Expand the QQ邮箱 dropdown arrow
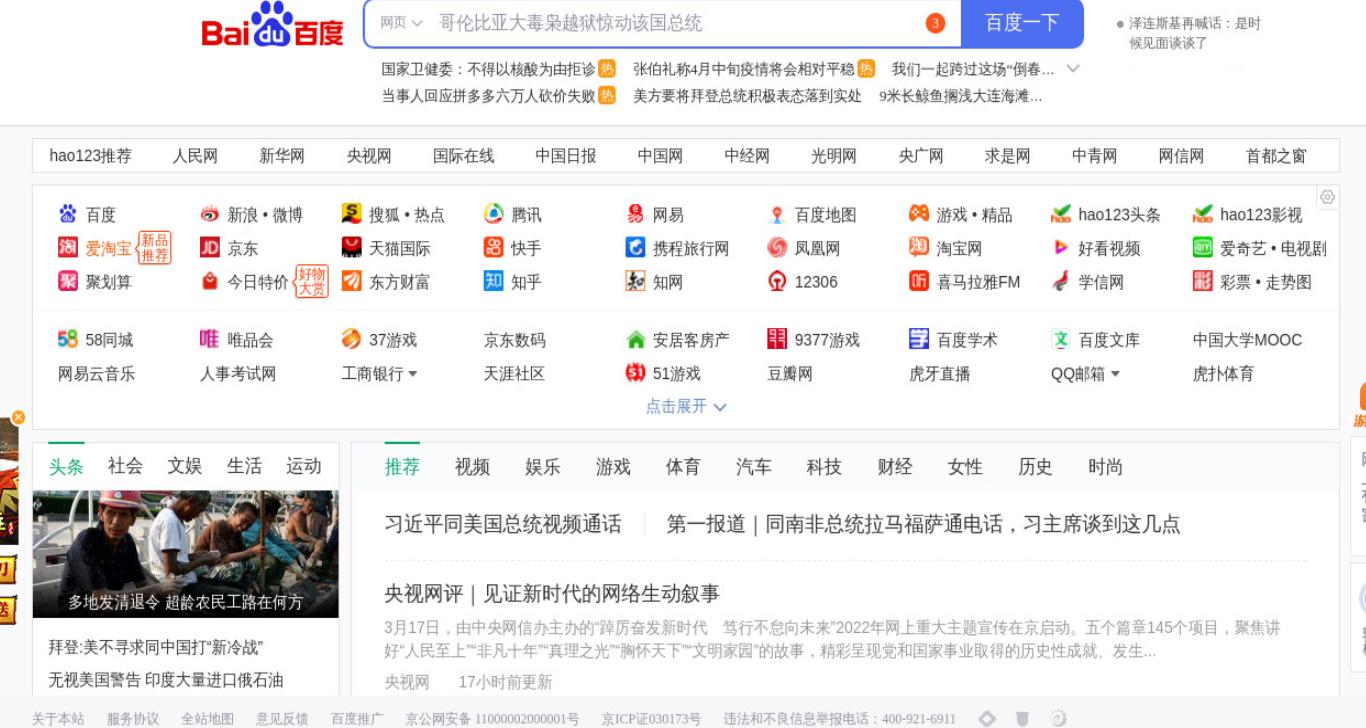Screen dimensions: 1366x728 pos(1115,374)
